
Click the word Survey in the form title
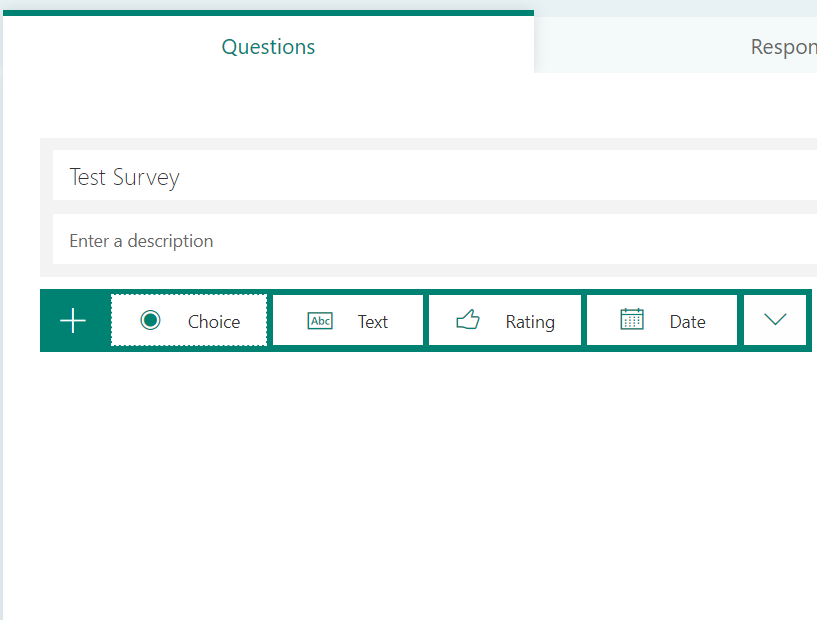pos(146,178)
